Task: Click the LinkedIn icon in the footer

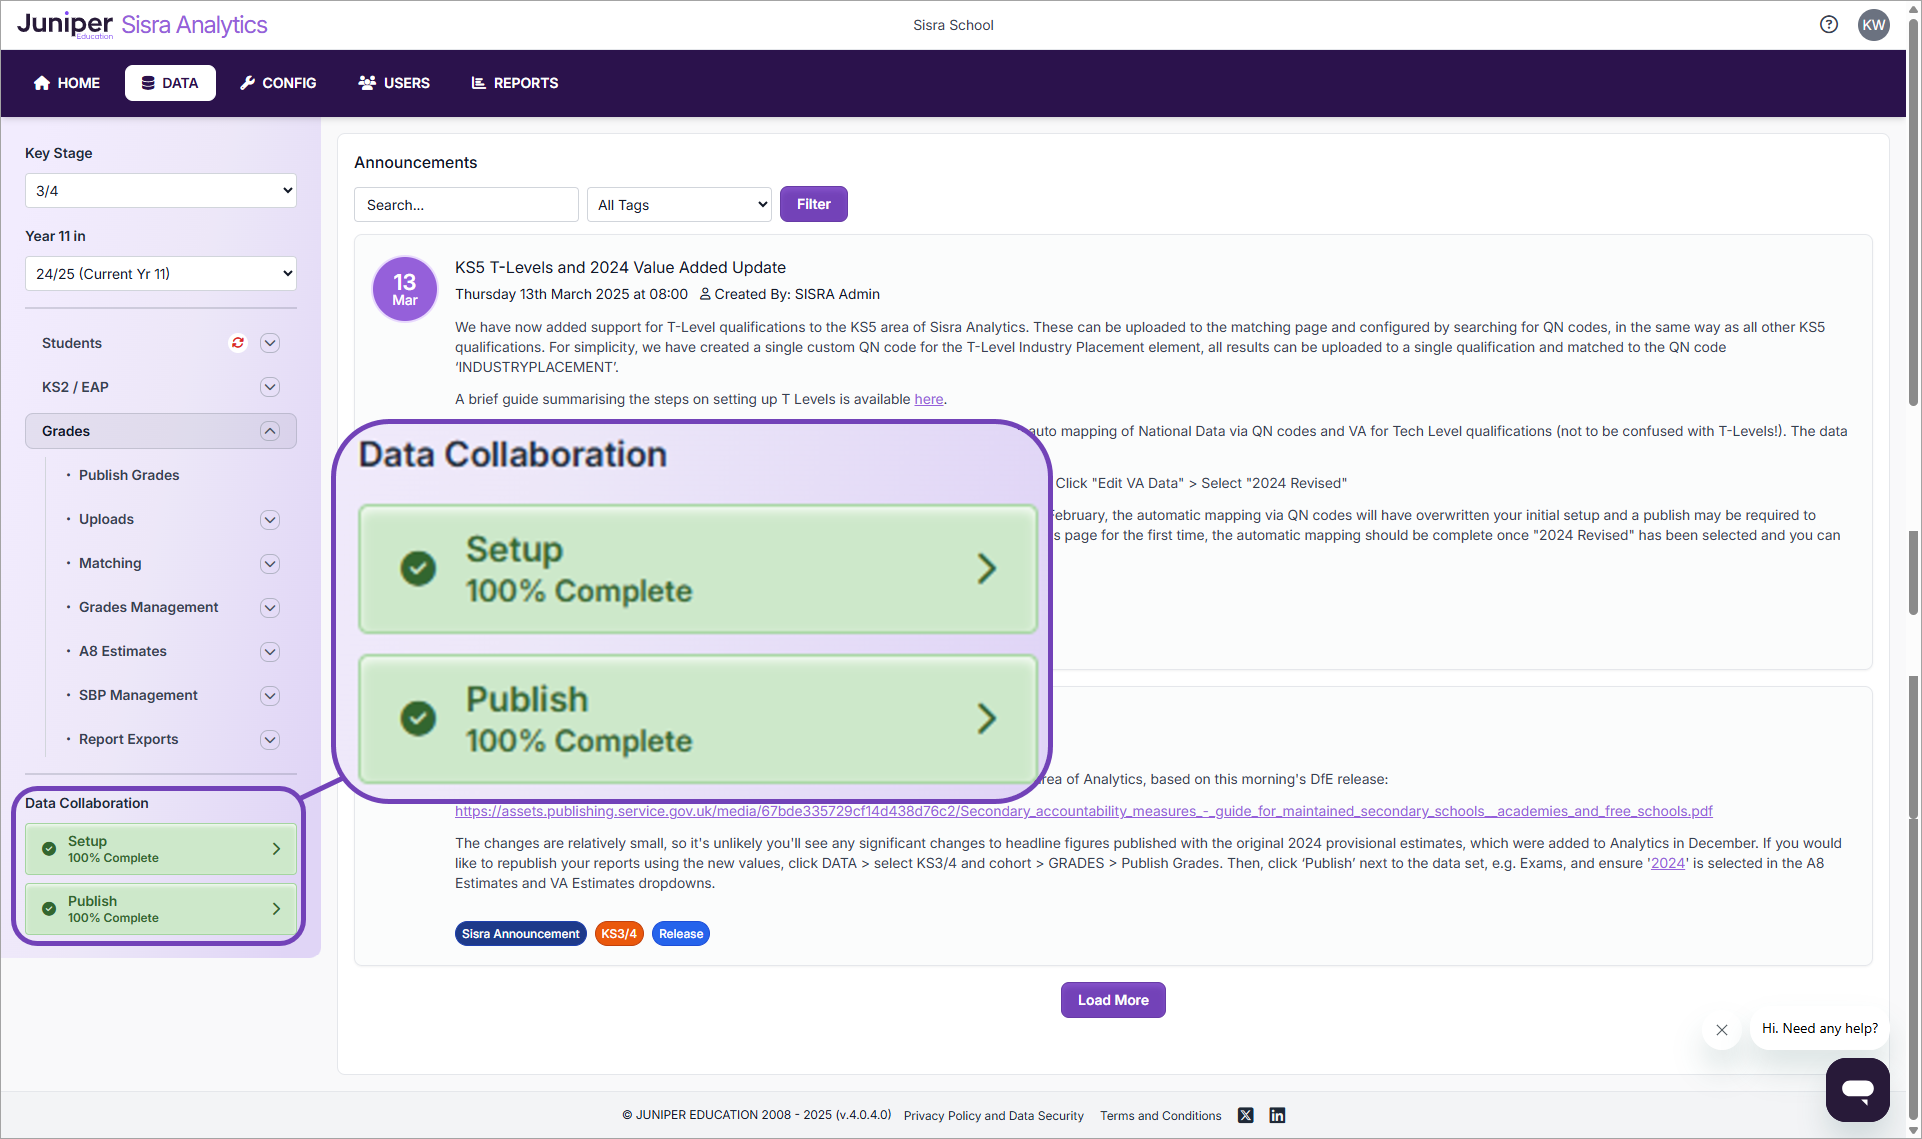Action: 1277,1115
